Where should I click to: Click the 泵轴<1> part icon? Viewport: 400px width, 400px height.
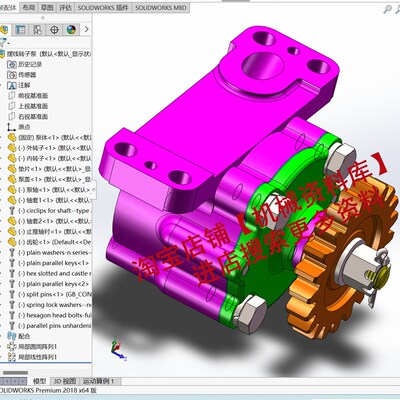(x=12, y=190)
